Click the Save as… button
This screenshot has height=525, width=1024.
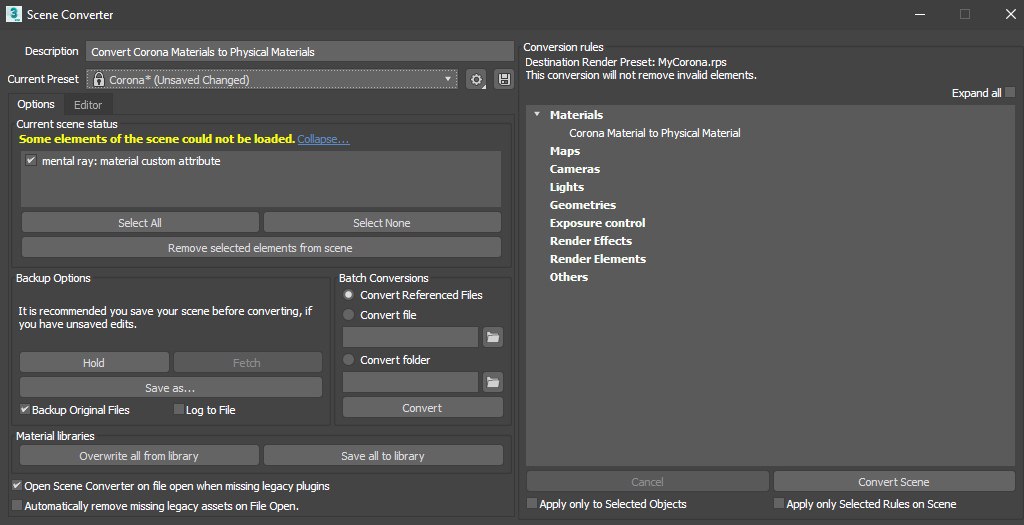[170, 387]
